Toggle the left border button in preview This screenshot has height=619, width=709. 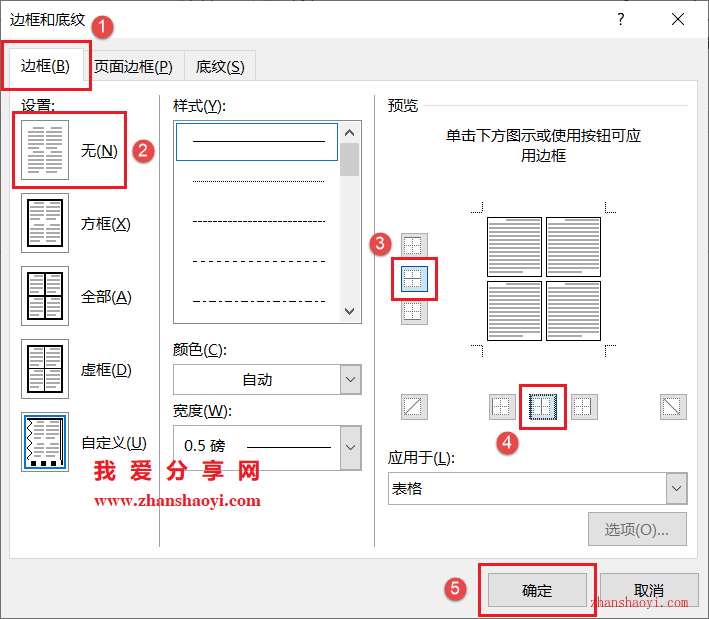pos(502,407)
